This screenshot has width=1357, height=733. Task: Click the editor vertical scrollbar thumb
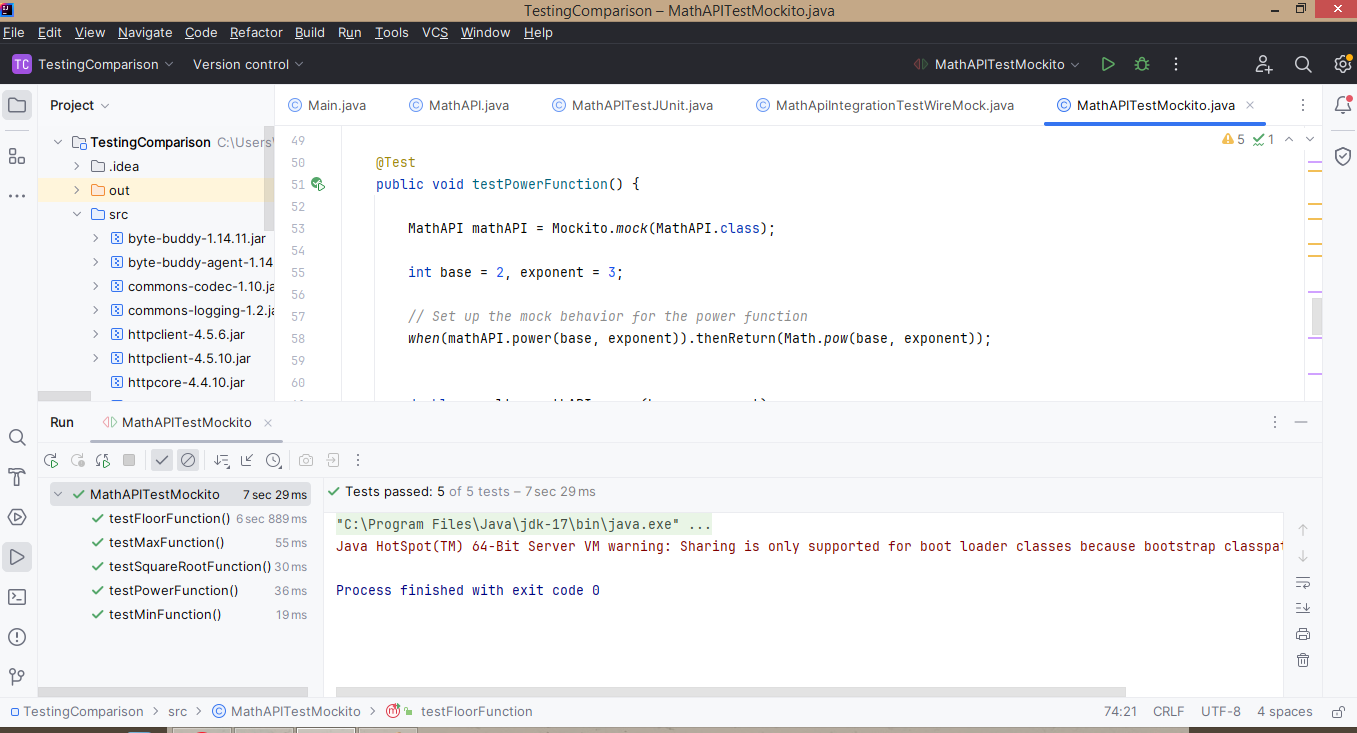[x=1317, y=315]
